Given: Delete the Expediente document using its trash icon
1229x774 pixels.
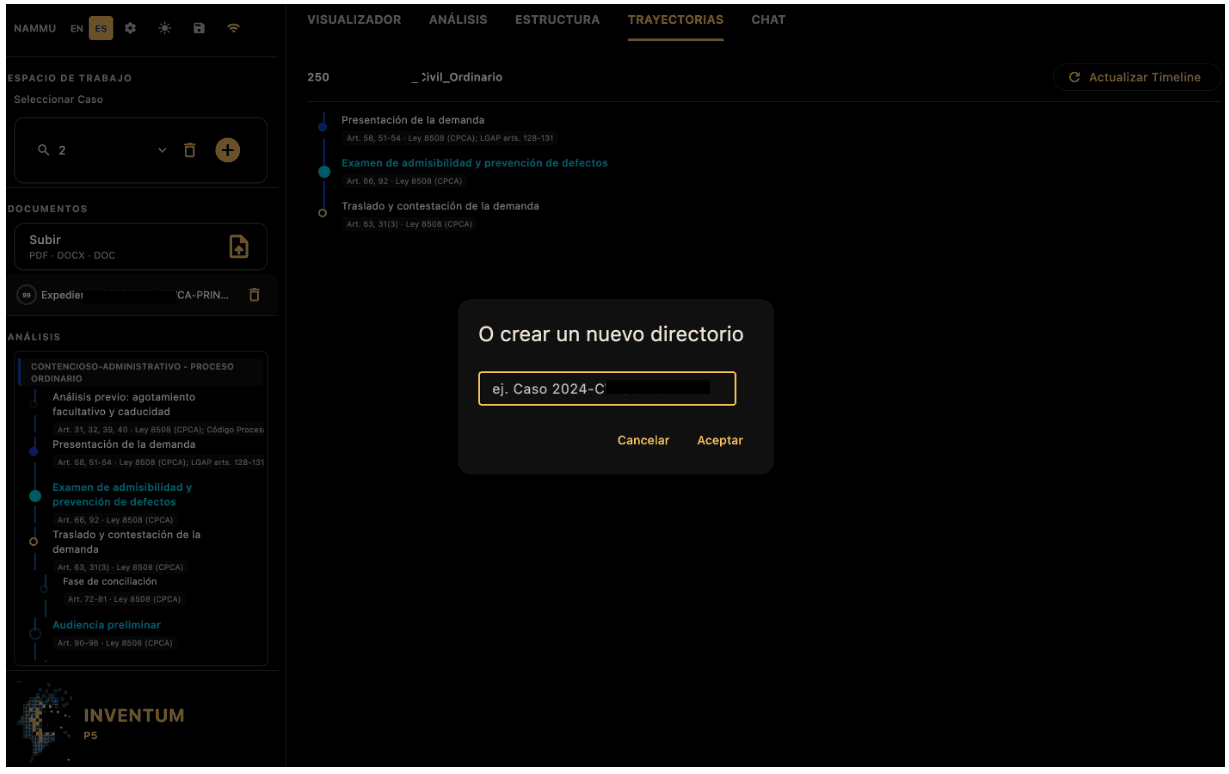Looking at the screenshot, I should 254,295.
